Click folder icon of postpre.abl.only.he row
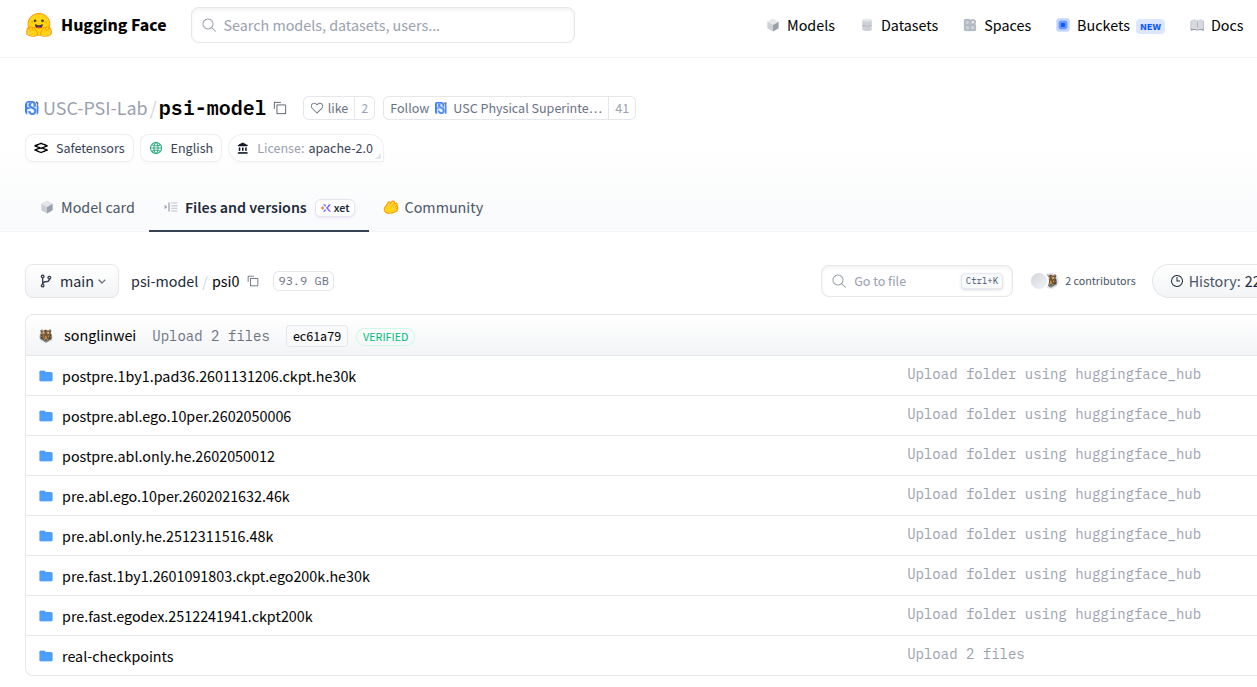The height and width of the screenshot is (687, 1257). (45, 456)
